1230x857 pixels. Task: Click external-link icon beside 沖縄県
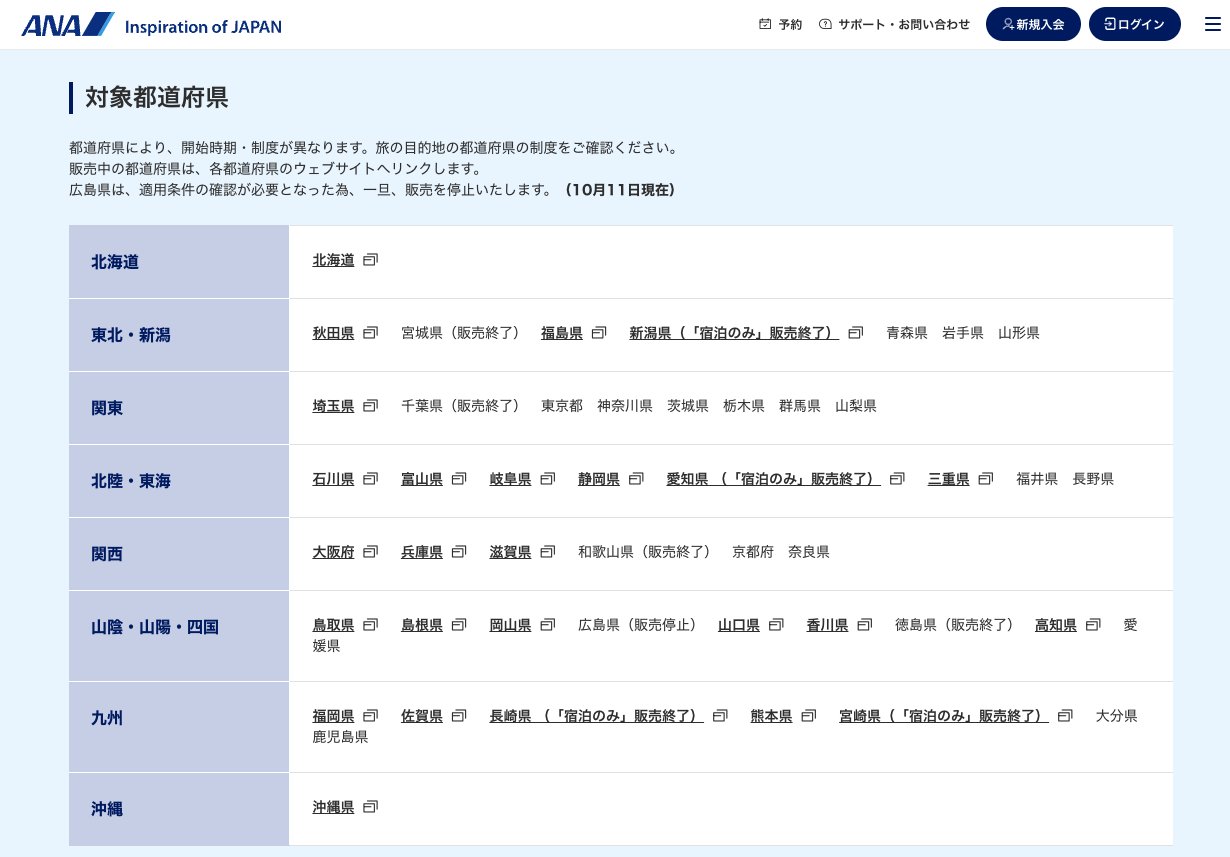click(x=371, y=807)
